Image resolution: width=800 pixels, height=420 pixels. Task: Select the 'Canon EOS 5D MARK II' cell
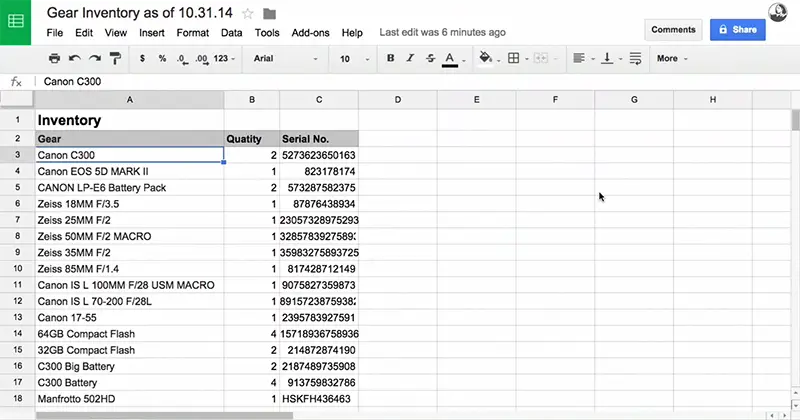(130, 171)
